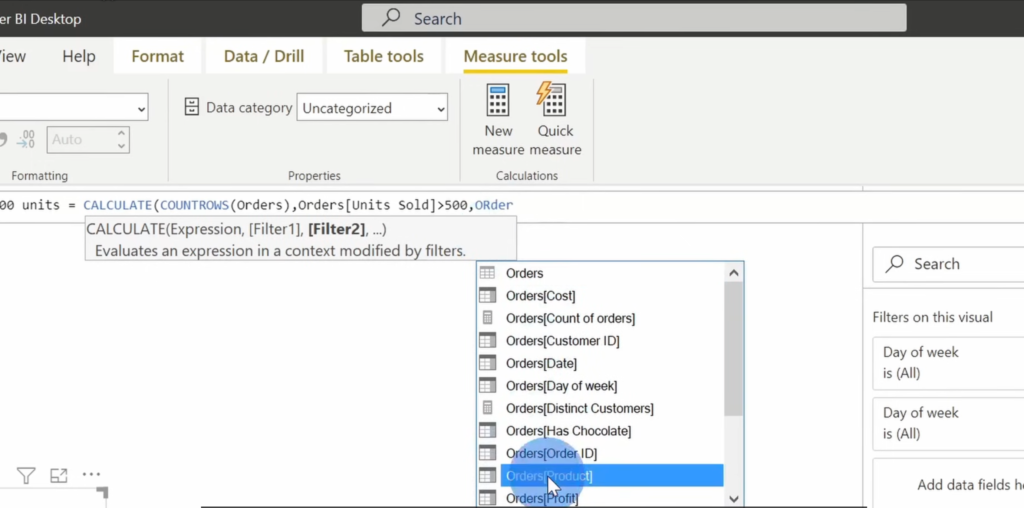Click column icon beside Orders[Day of week]
This screenshot has height=508, width=1024.
tap(487, 386)
